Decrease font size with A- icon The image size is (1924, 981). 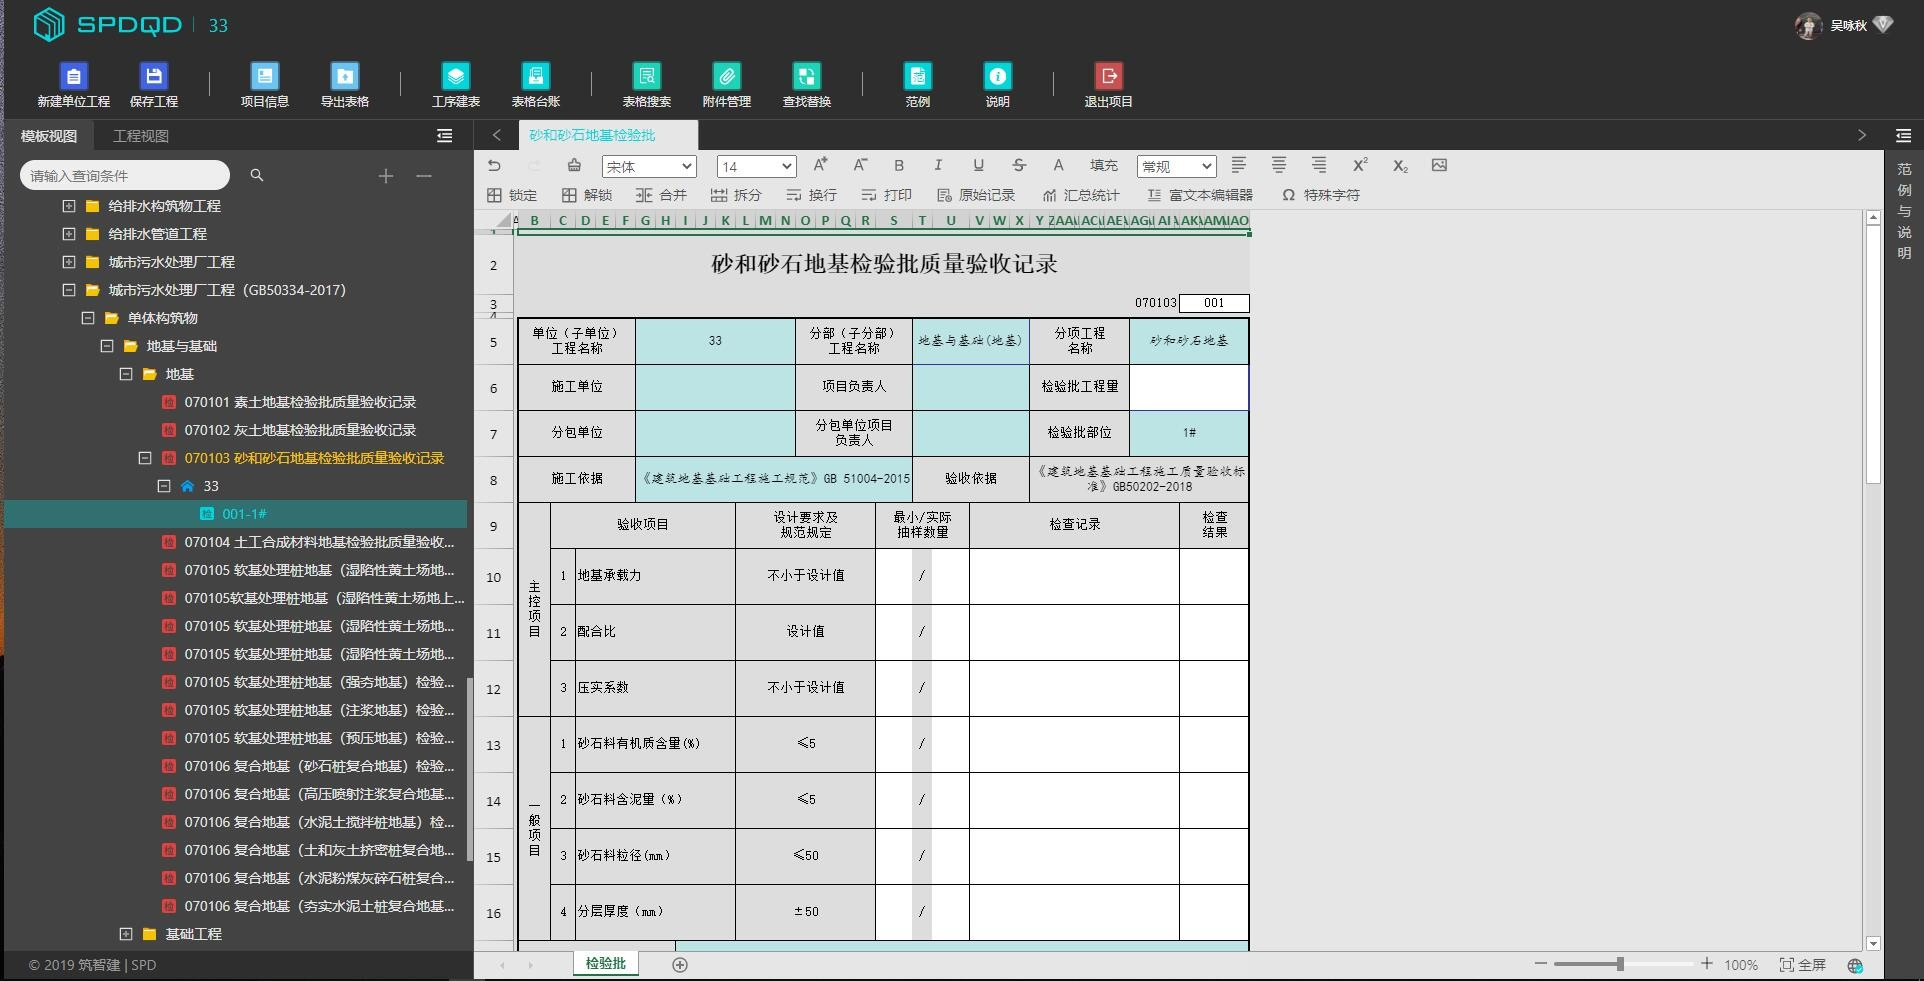pos(860,165)
